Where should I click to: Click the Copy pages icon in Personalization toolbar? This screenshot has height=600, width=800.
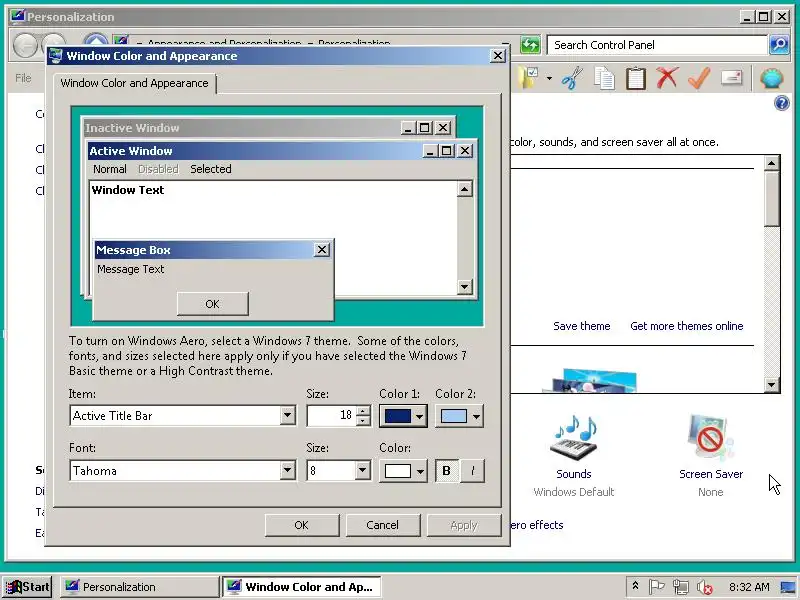point(605,79)
